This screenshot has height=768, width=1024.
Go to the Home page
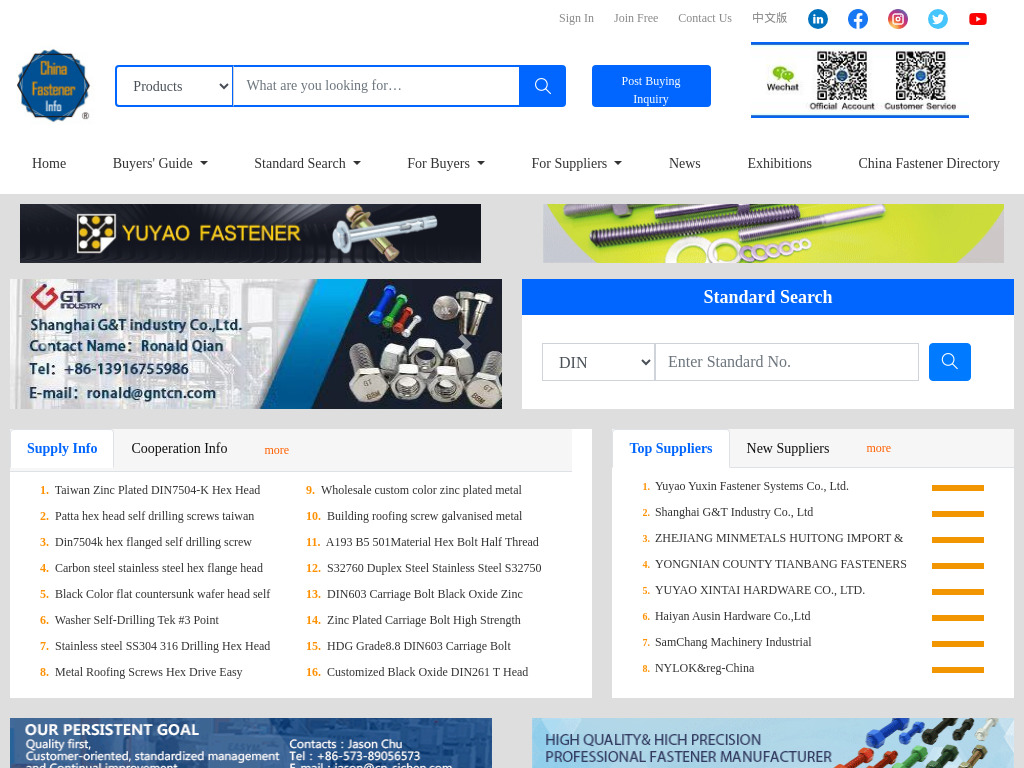pos(49,163)
